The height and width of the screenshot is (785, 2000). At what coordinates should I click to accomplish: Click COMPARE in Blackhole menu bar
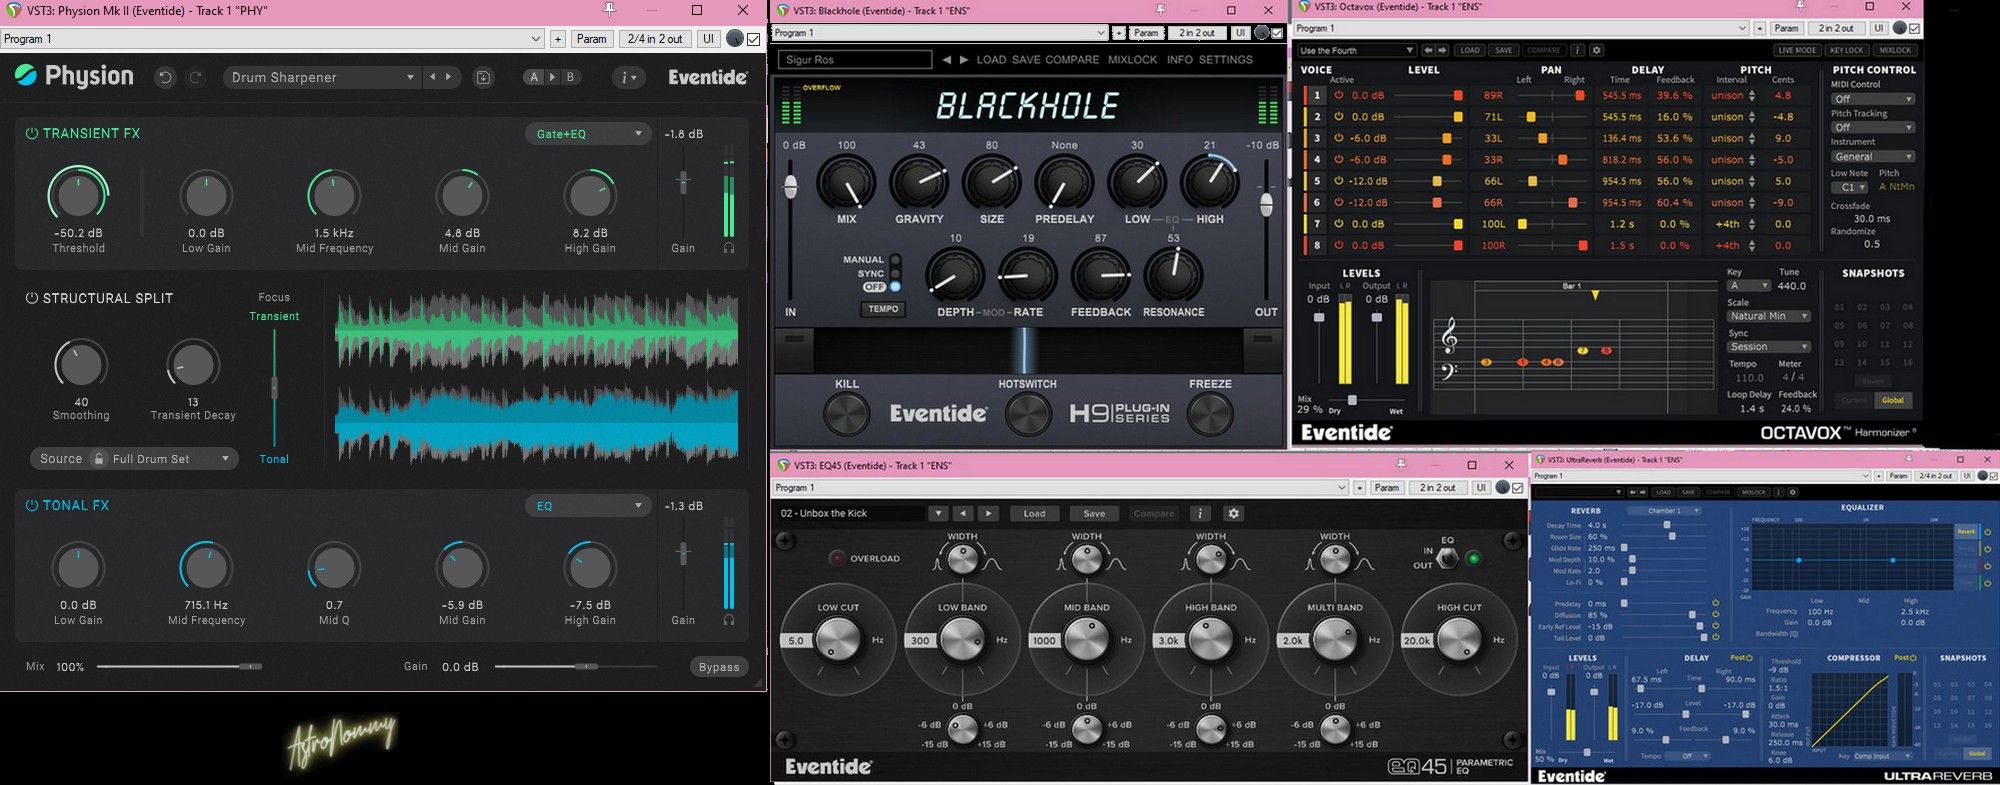pyautogui.click(x=1072, y=60)
